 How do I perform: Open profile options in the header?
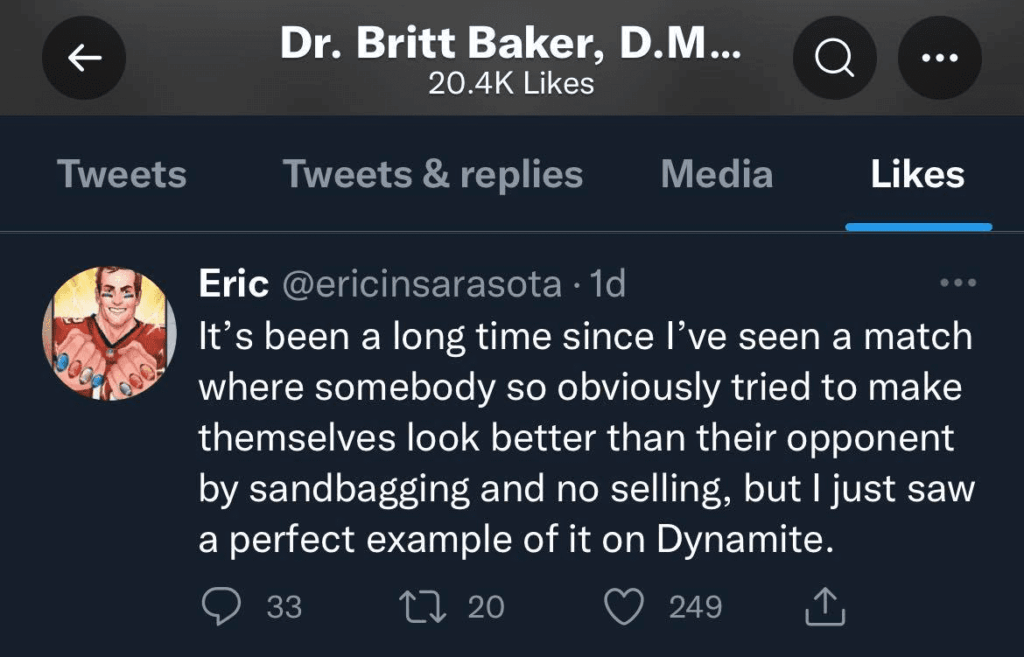(x=940, y=59)
